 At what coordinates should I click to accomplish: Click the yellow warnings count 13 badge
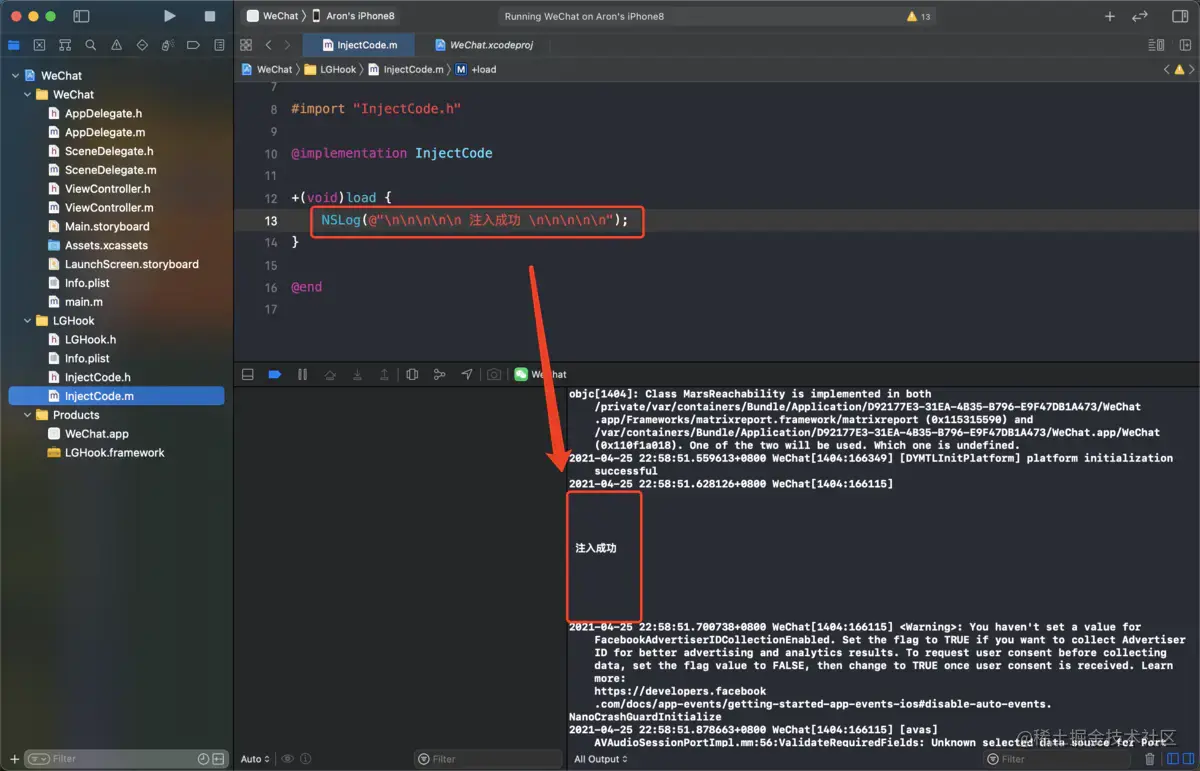coord(918,16)
